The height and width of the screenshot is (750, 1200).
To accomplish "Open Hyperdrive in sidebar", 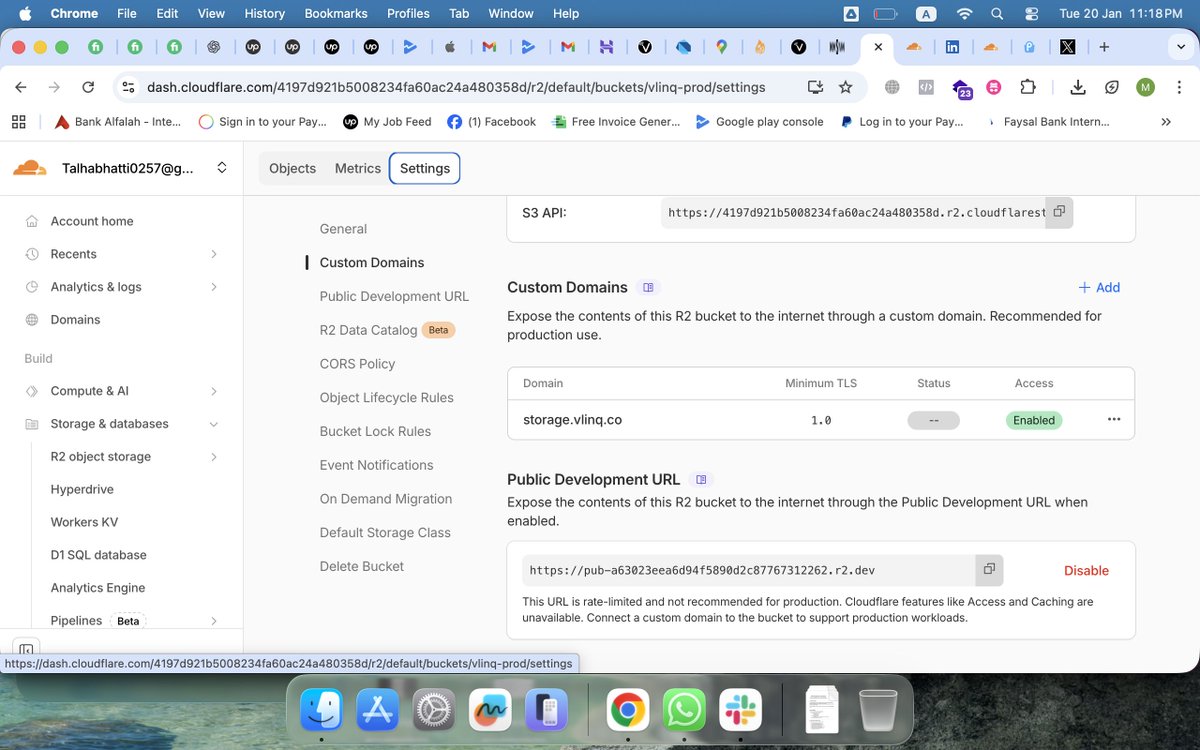I will coord(82,489).
